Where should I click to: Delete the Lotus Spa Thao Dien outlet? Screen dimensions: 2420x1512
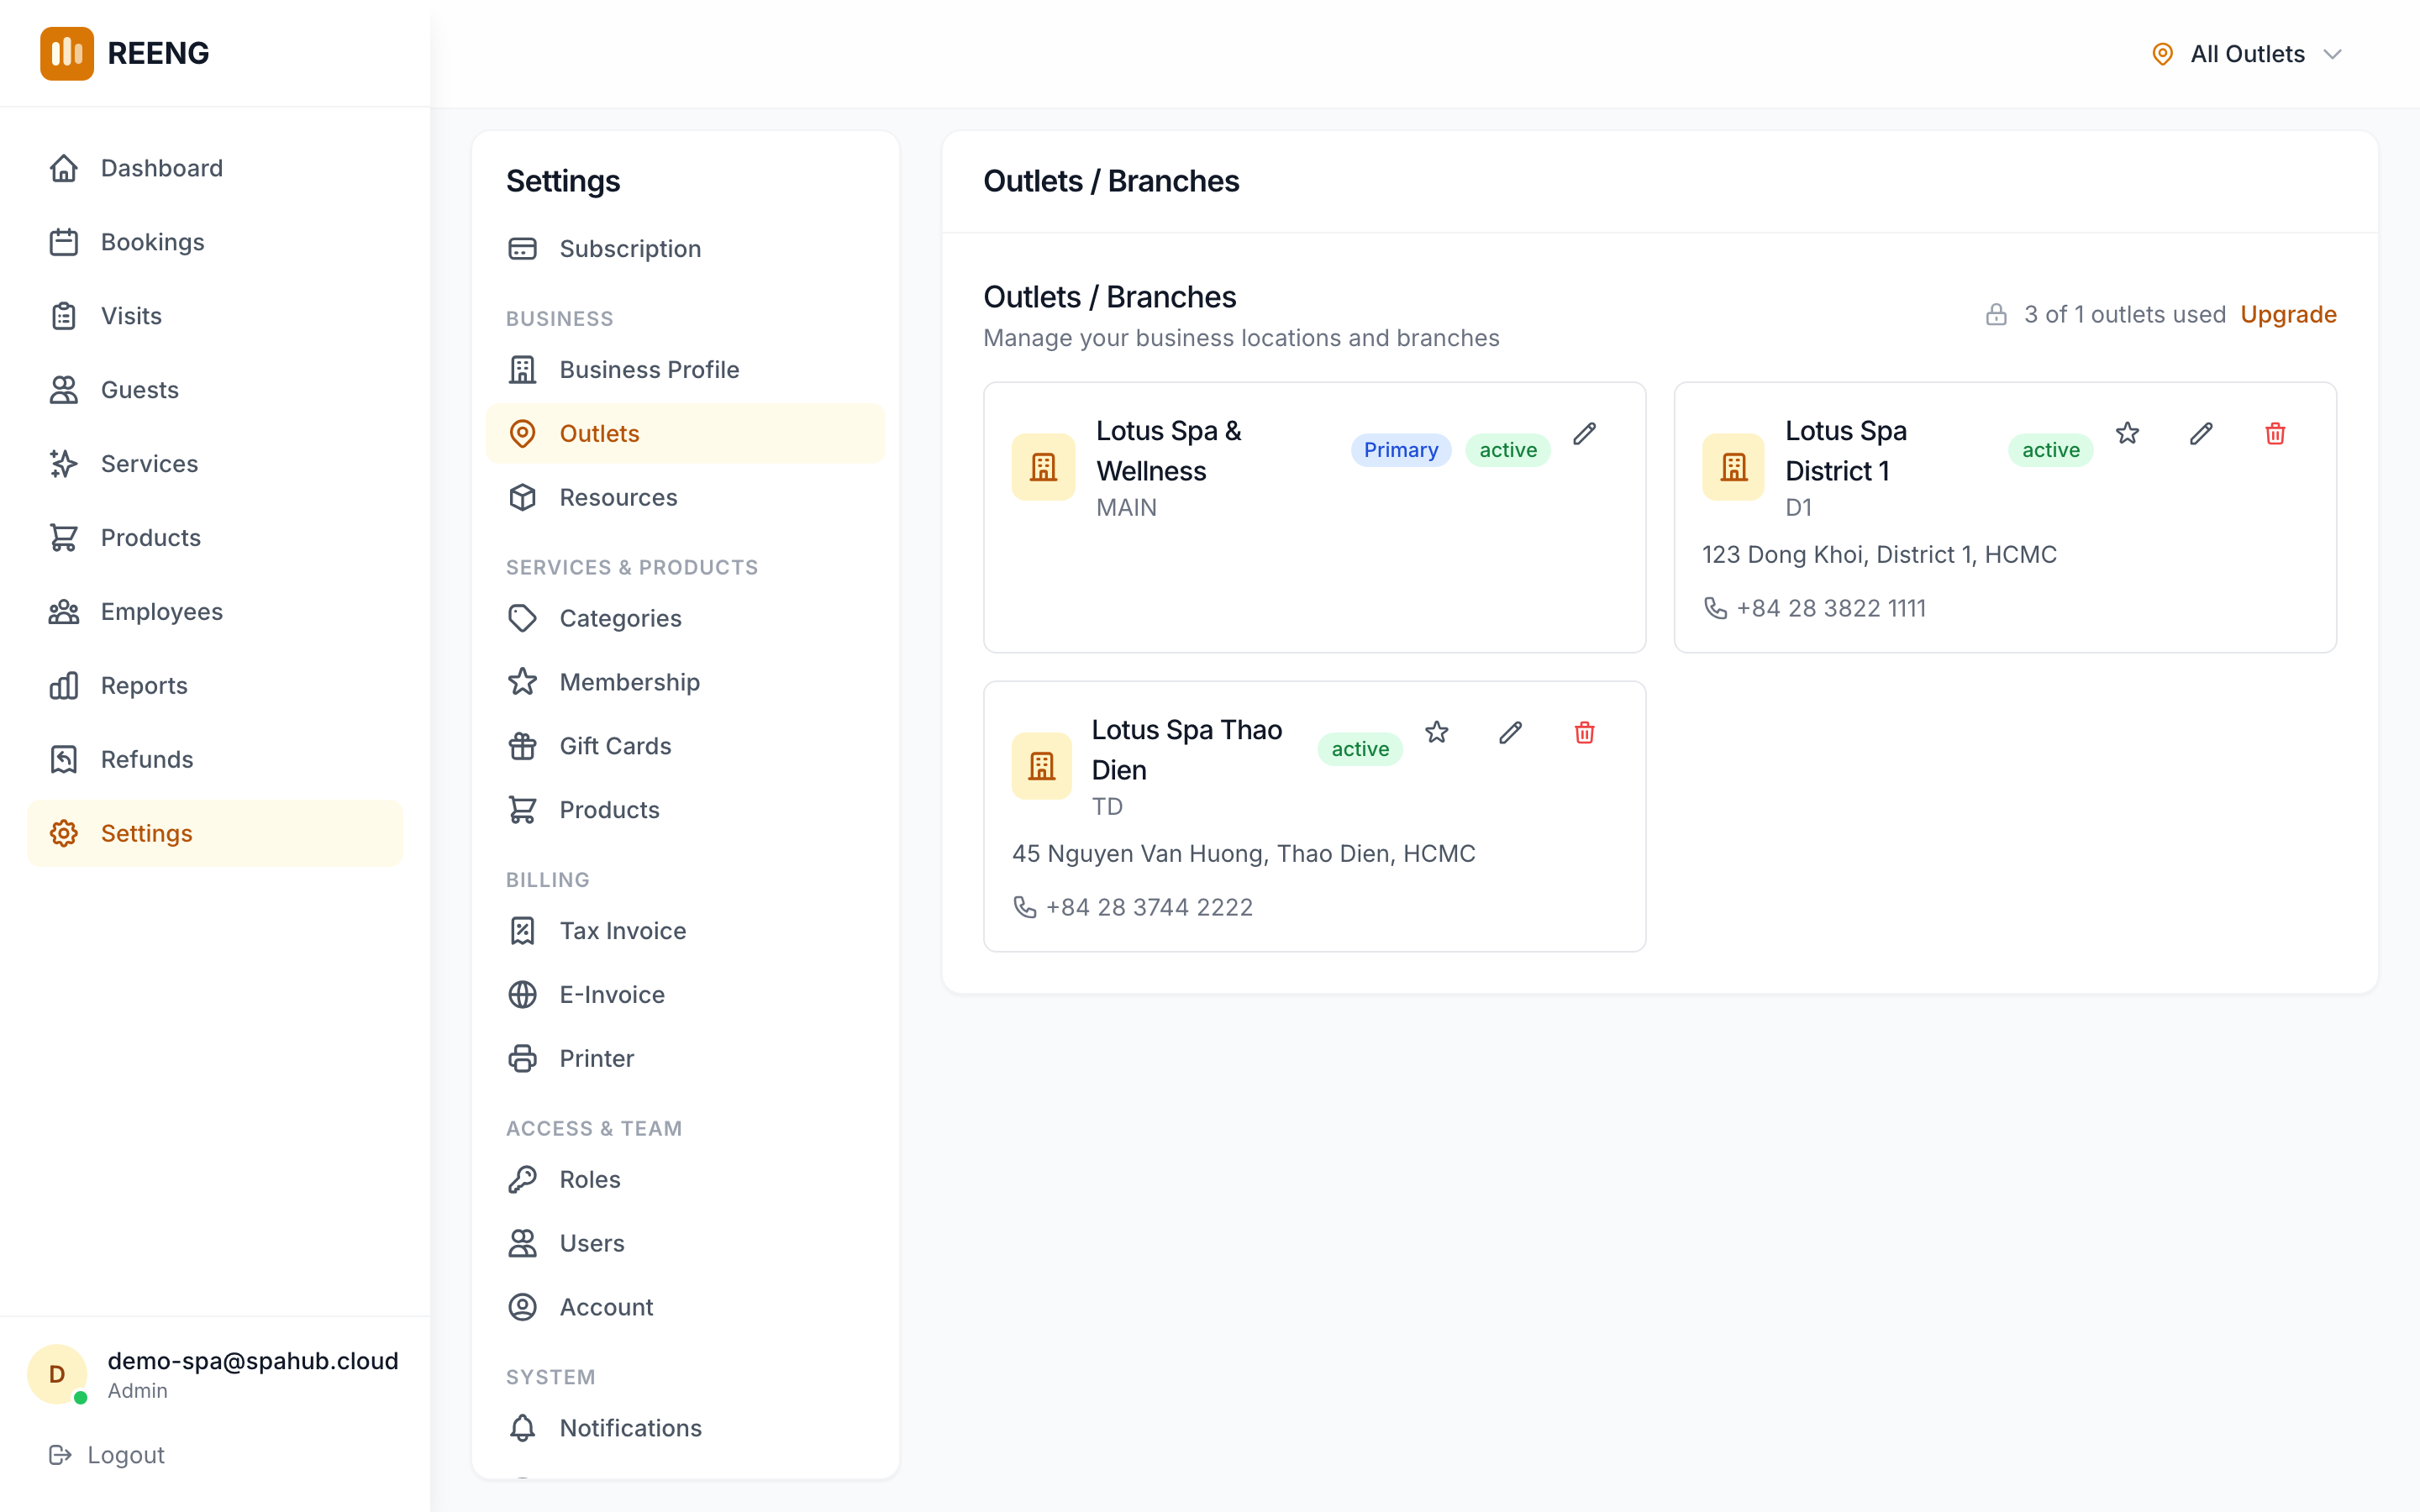[x=1584, y=733]
